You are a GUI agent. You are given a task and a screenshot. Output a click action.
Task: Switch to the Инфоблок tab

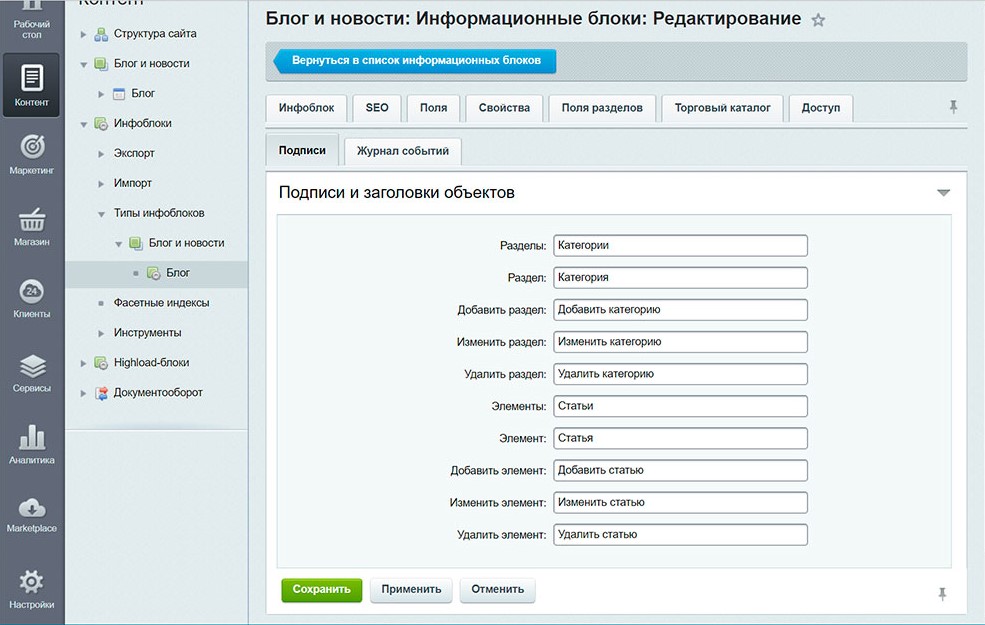pyautogui.click(x=306, y=108)
